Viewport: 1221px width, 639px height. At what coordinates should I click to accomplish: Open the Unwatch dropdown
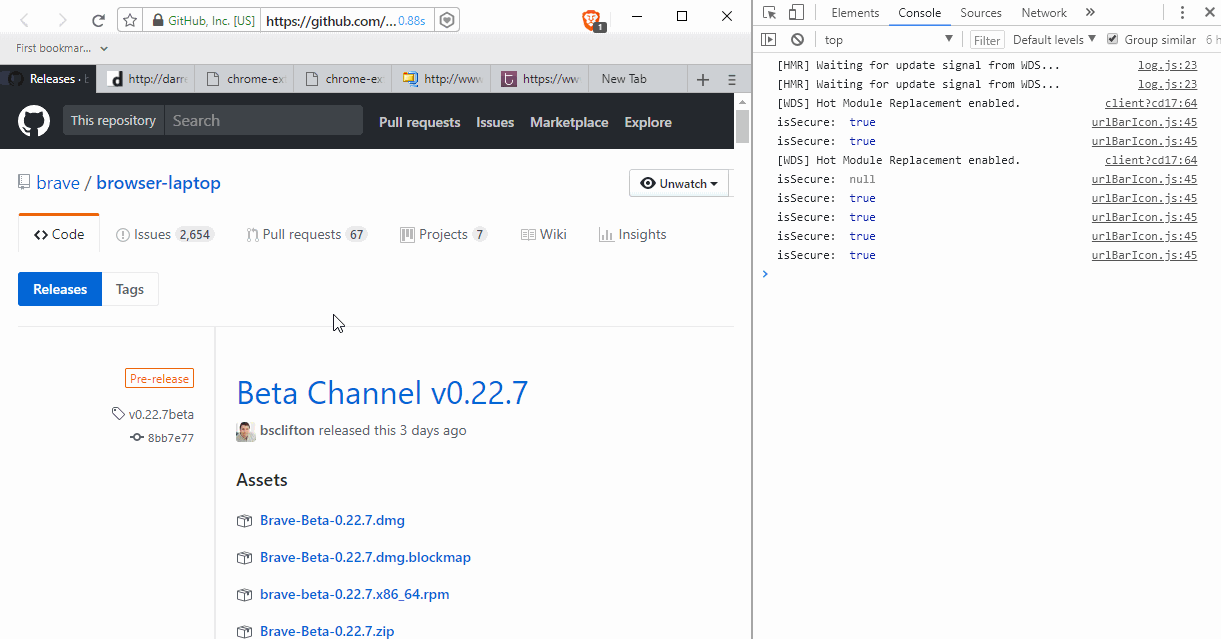tap(679, 184)
